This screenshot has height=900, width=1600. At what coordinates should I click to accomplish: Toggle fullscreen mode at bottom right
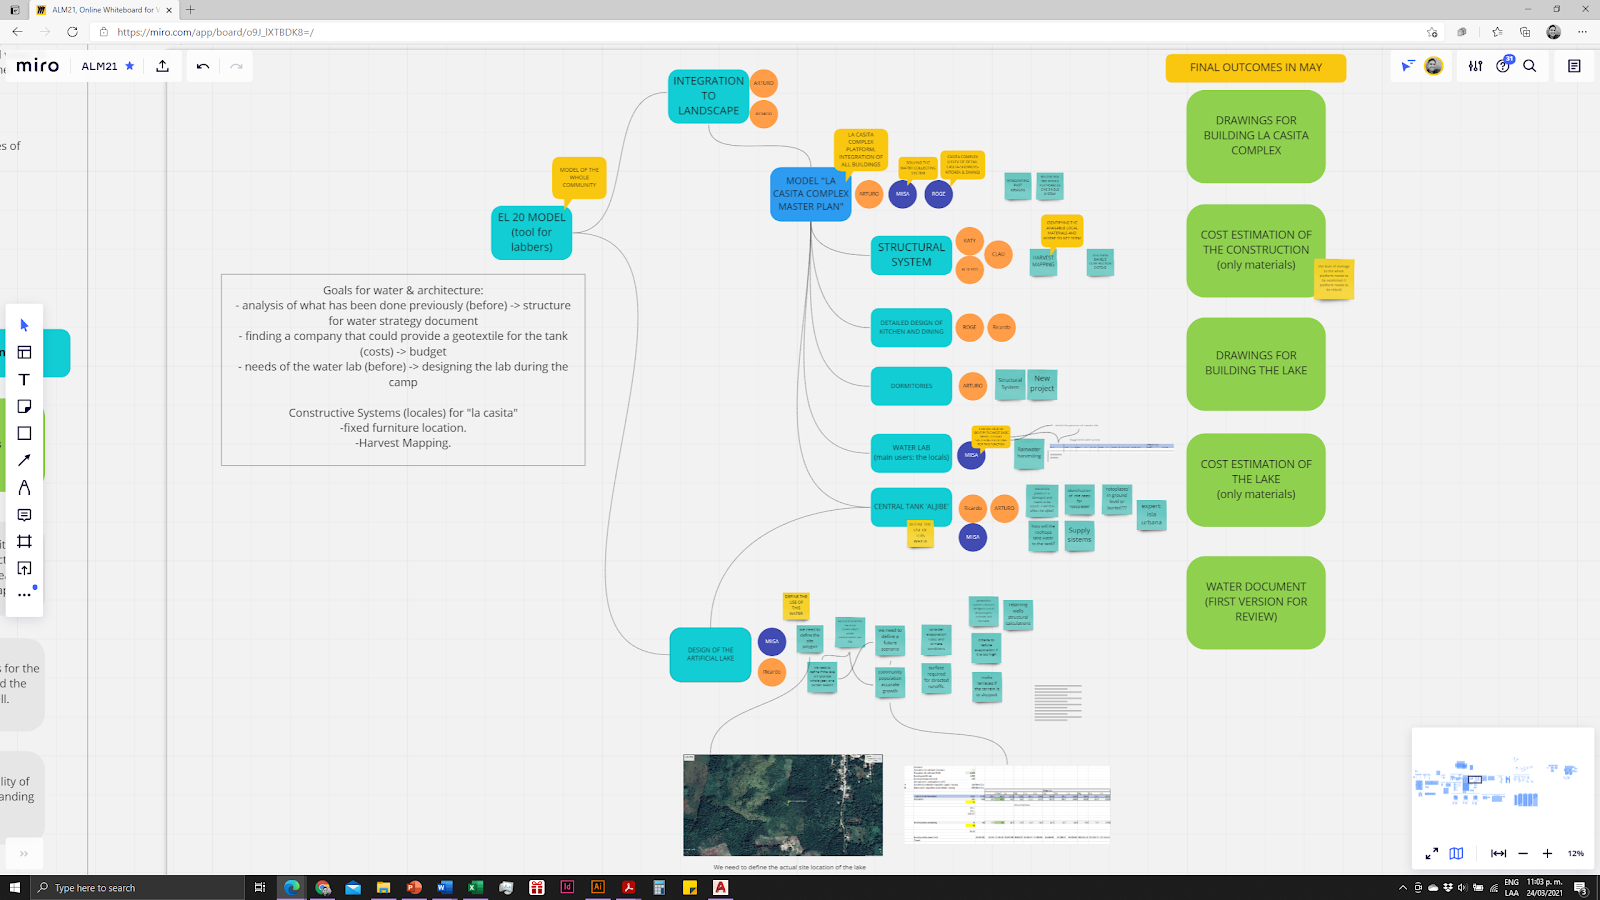(x=1431, y=853)
